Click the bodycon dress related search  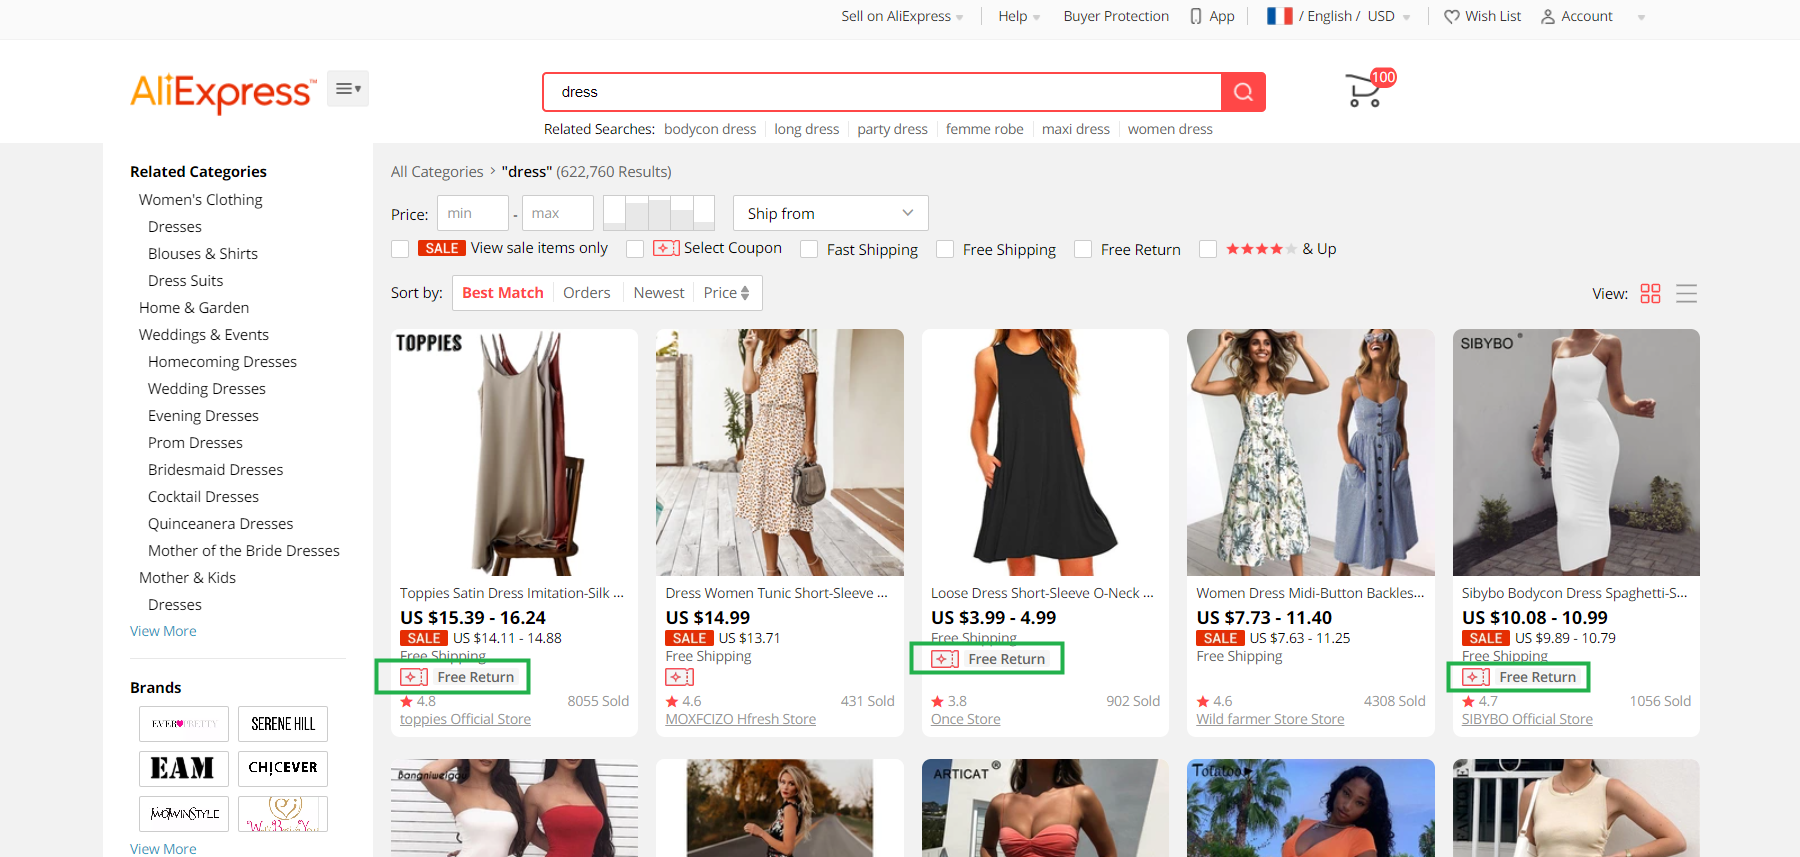pos(710,129)
